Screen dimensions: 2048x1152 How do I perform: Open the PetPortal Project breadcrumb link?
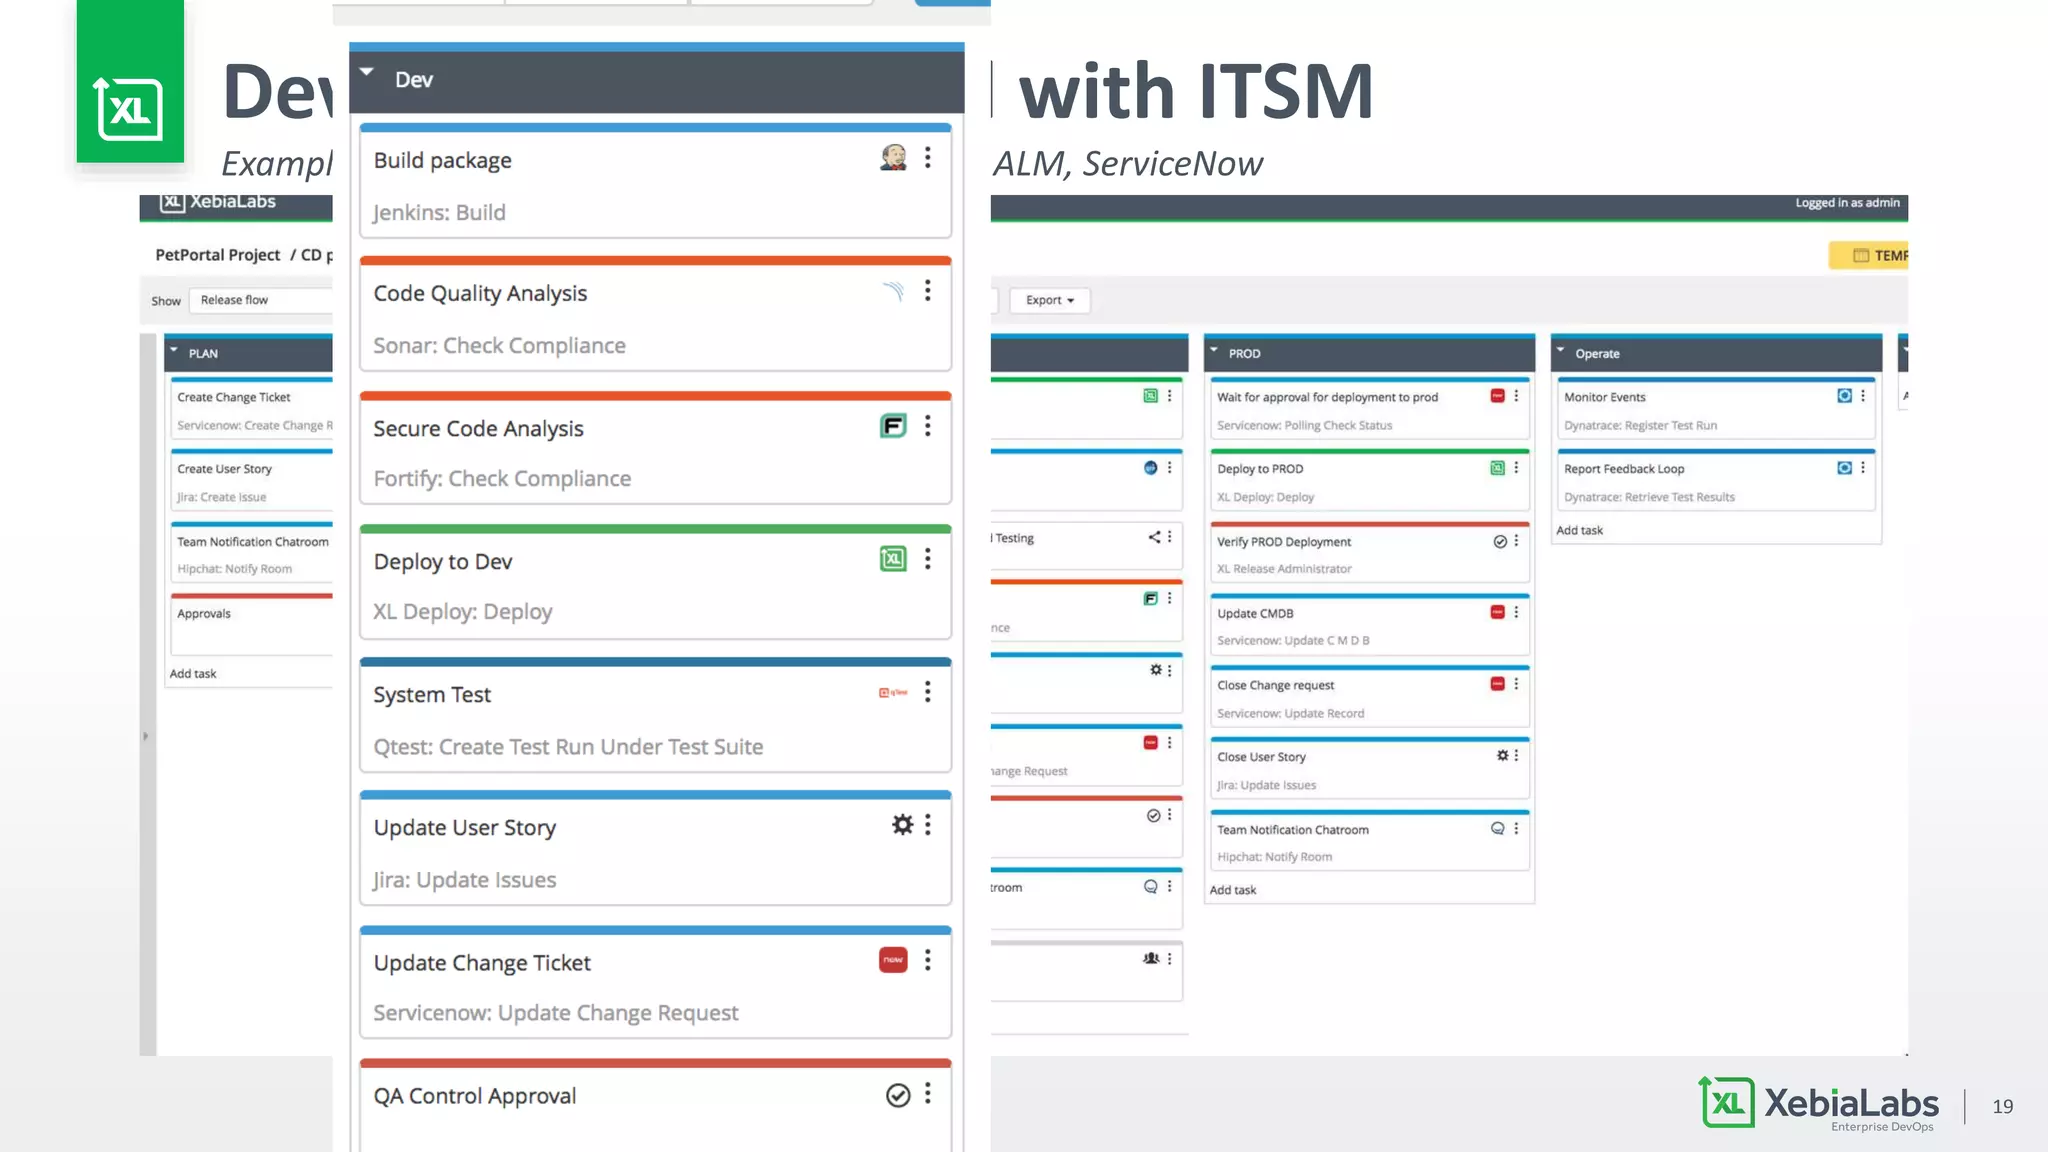pos(218,255)
